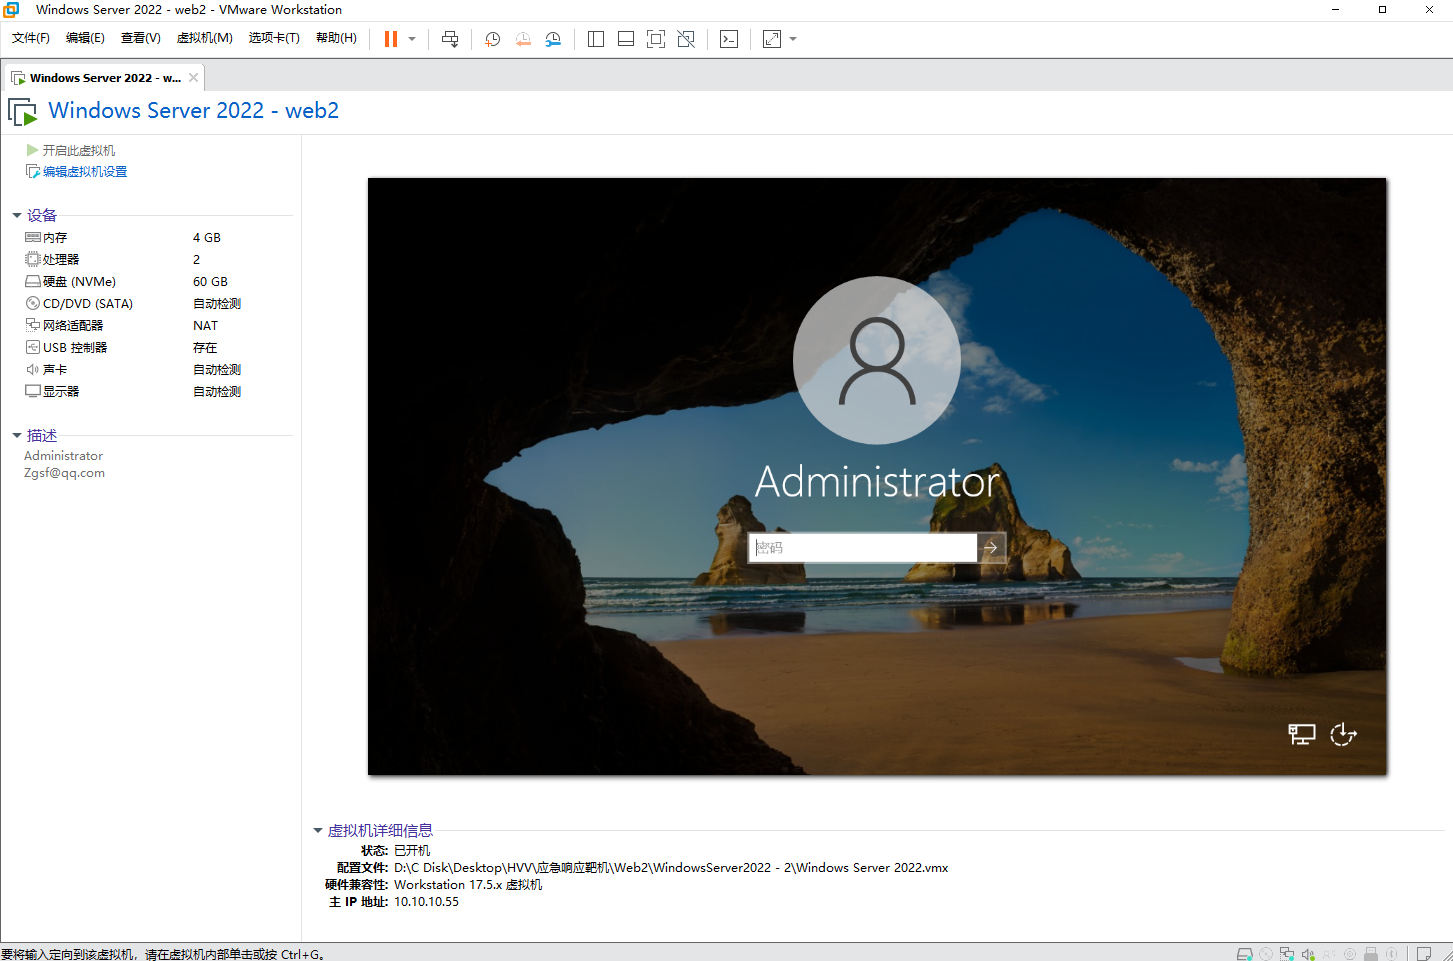Click the hard disk status bar icon
The image size is (1453, 961).
click(x=1244, y=954)
